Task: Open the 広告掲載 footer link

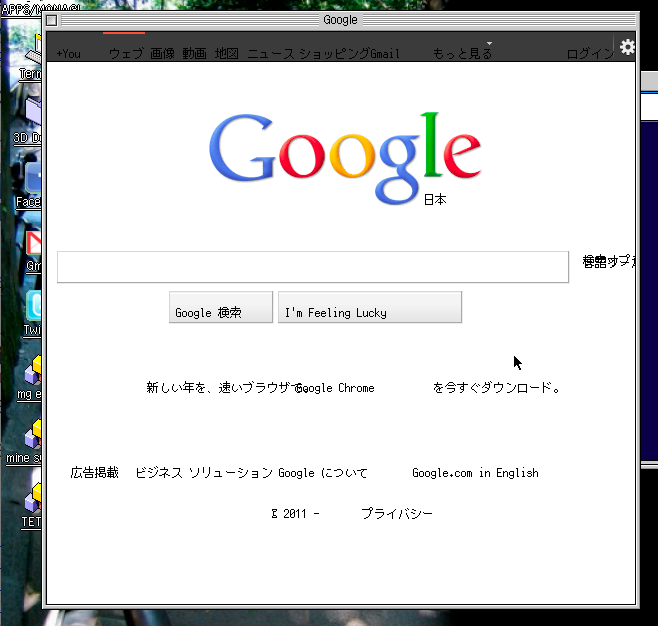Action: (94, 473)
